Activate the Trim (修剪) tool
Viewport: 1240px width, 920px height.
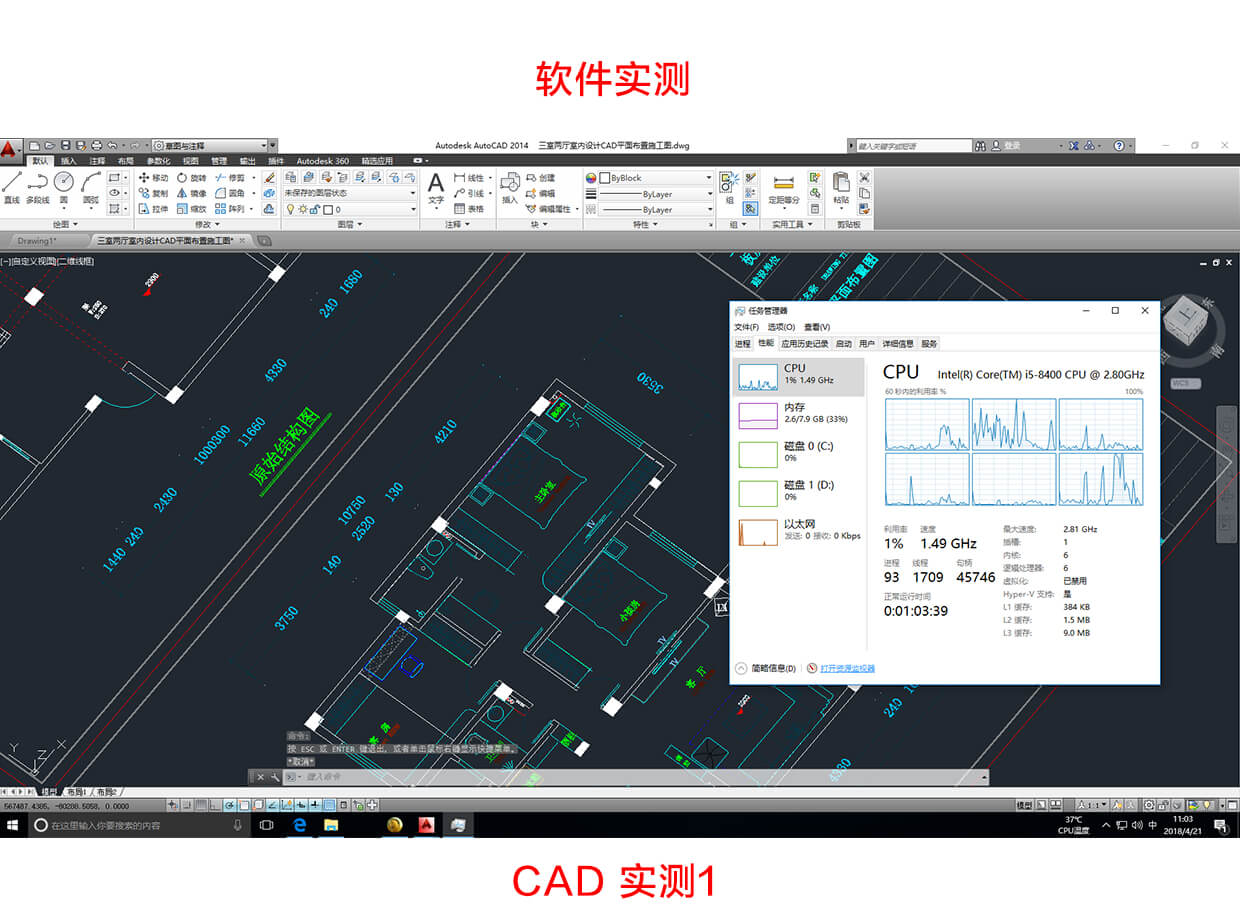point(230,178)
